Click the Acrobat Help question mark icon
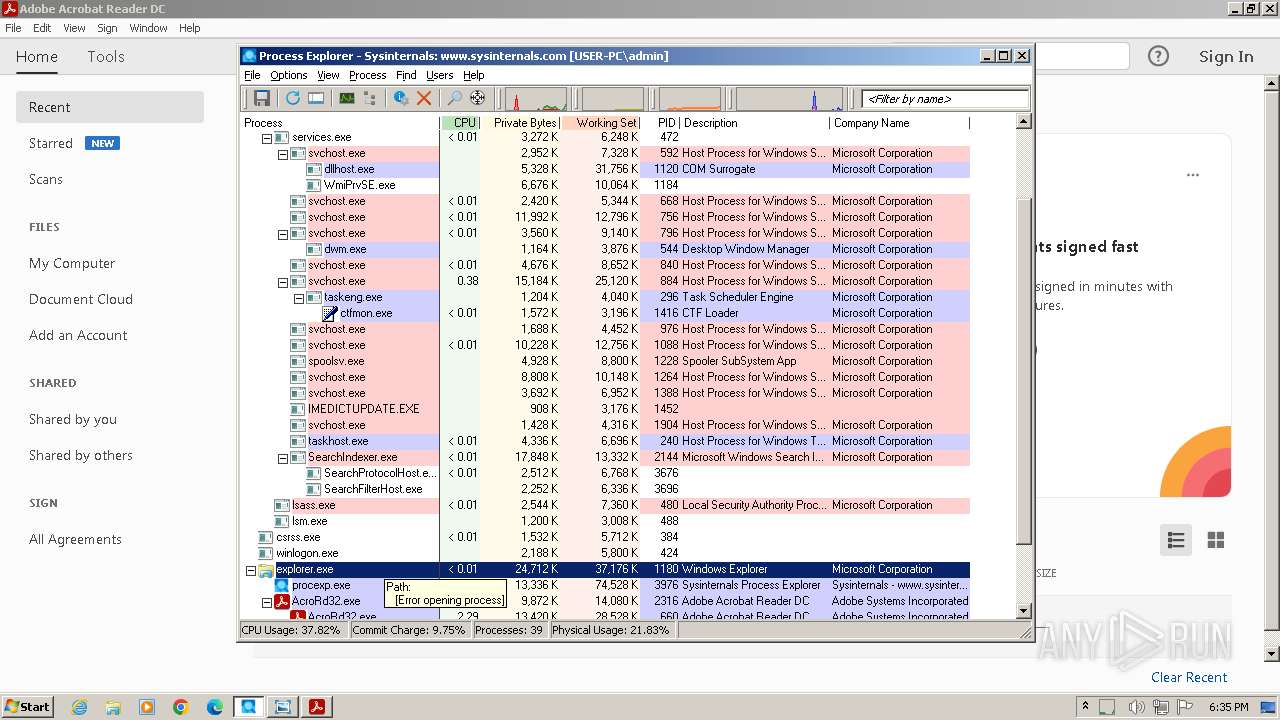 1158,56
